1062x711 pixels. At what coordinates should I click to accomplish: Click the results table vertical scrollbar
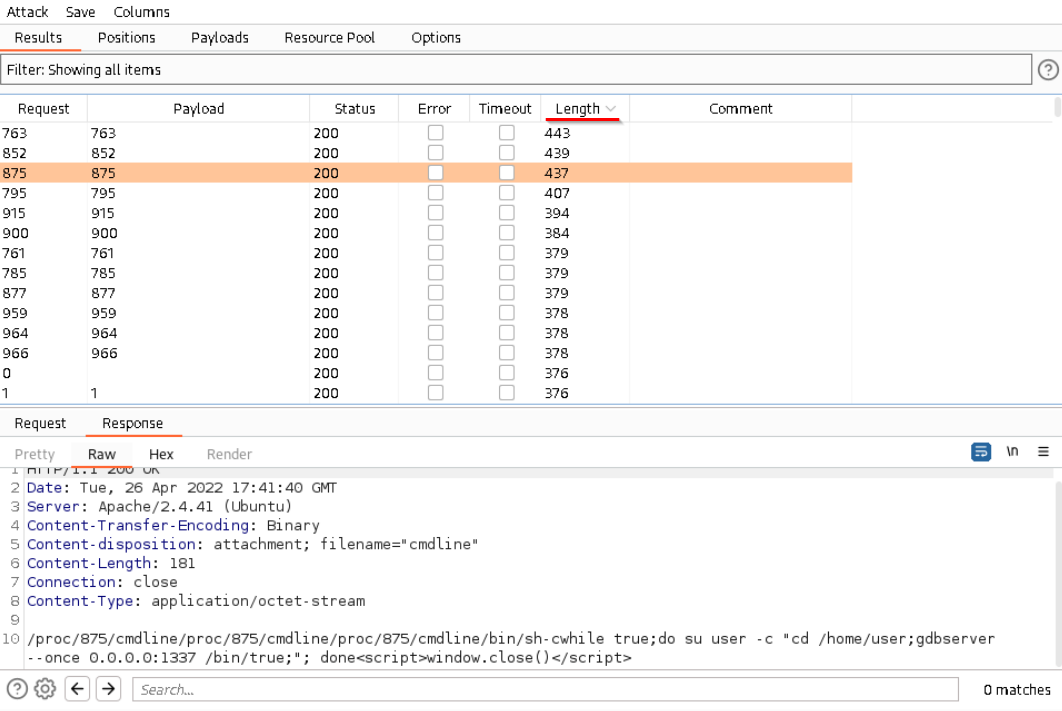tap(1057, 108)
